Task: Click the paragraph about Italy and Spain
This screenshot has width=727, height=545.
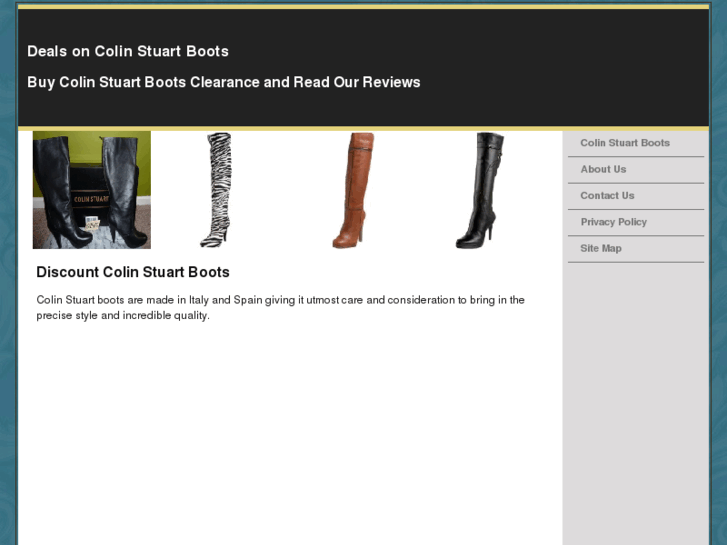Action: pos(281,308)
